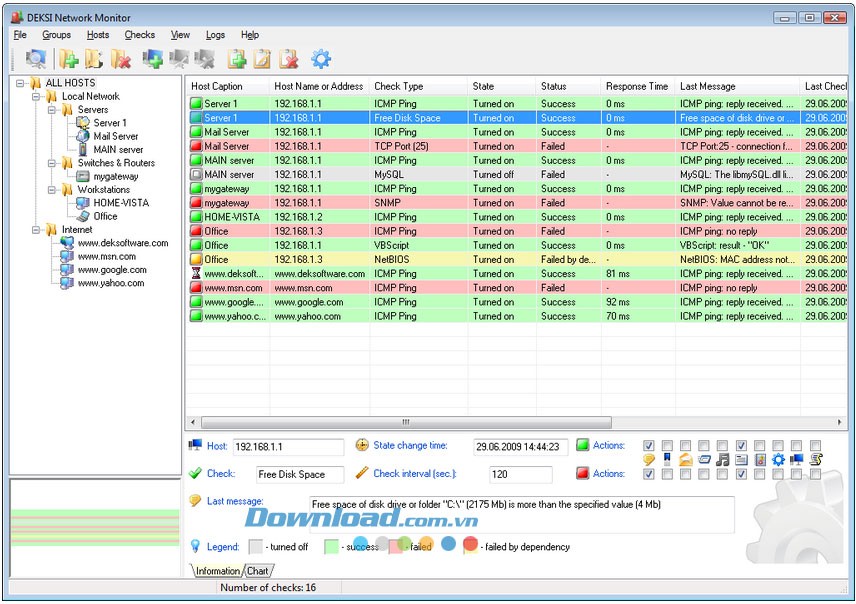
Task: Click the Check interval input field
Action: (520, 474)
